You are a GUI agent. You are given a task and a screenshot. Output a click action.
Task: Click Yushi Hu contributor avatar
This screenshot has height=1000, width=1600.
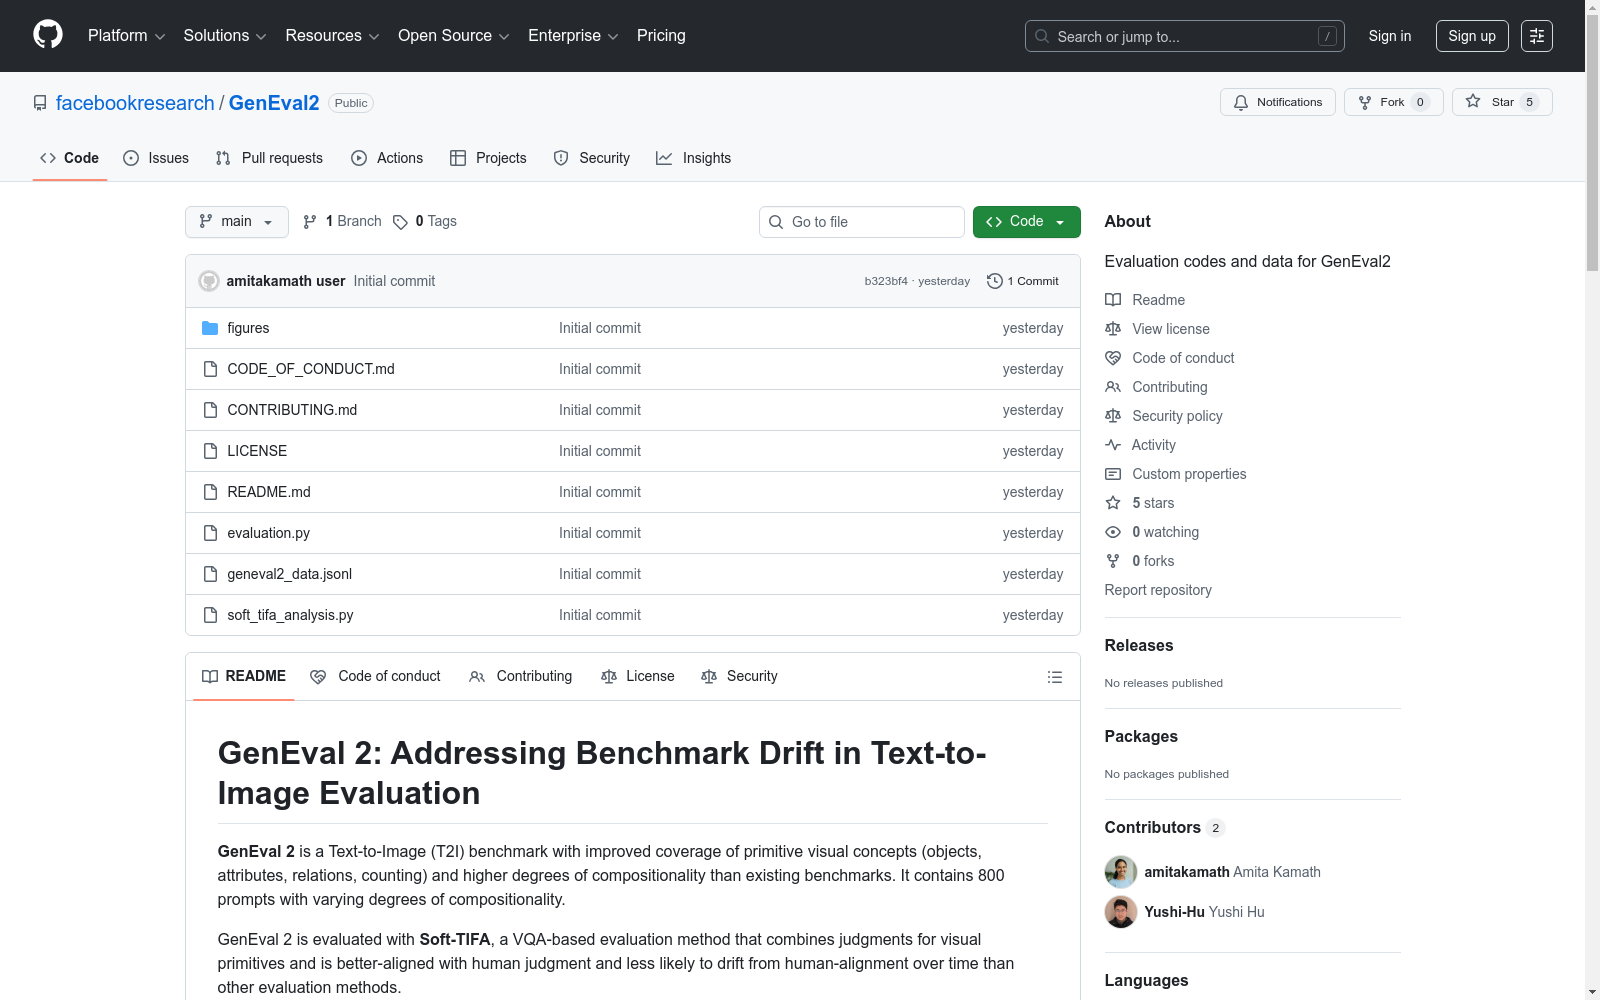pyautogui.click(x=1121, y=912)
